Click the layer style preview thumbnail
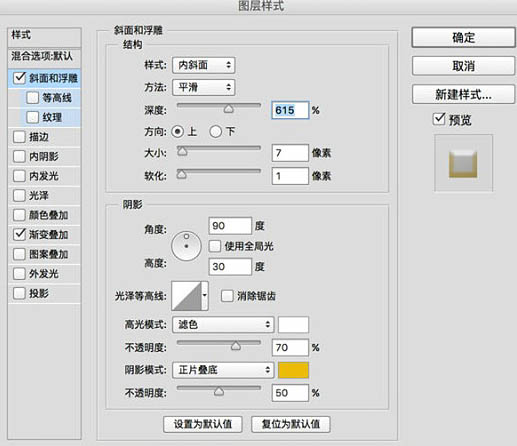Screen dimensions: 517x446 pos(463,163)
